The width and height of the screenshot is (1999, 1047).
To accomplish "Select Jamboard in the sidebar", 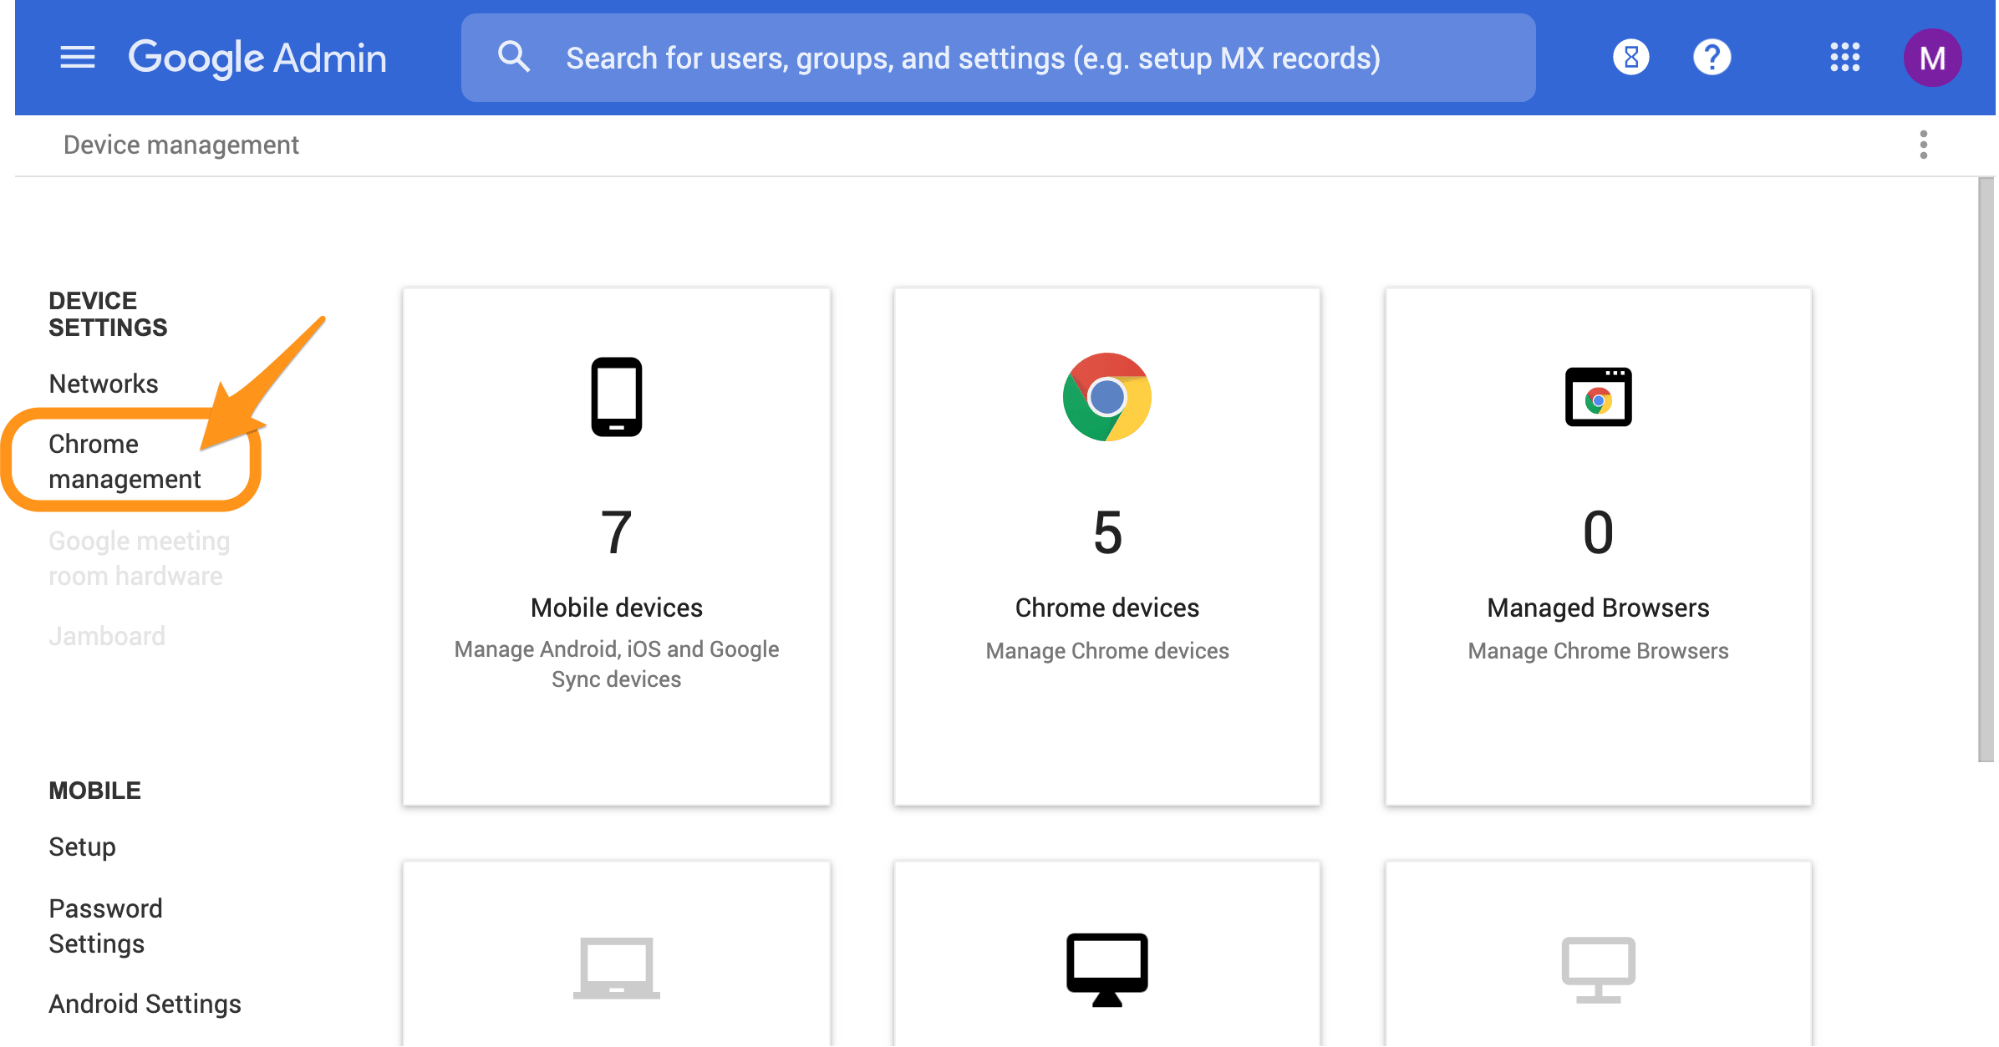I will coord(107,636).
